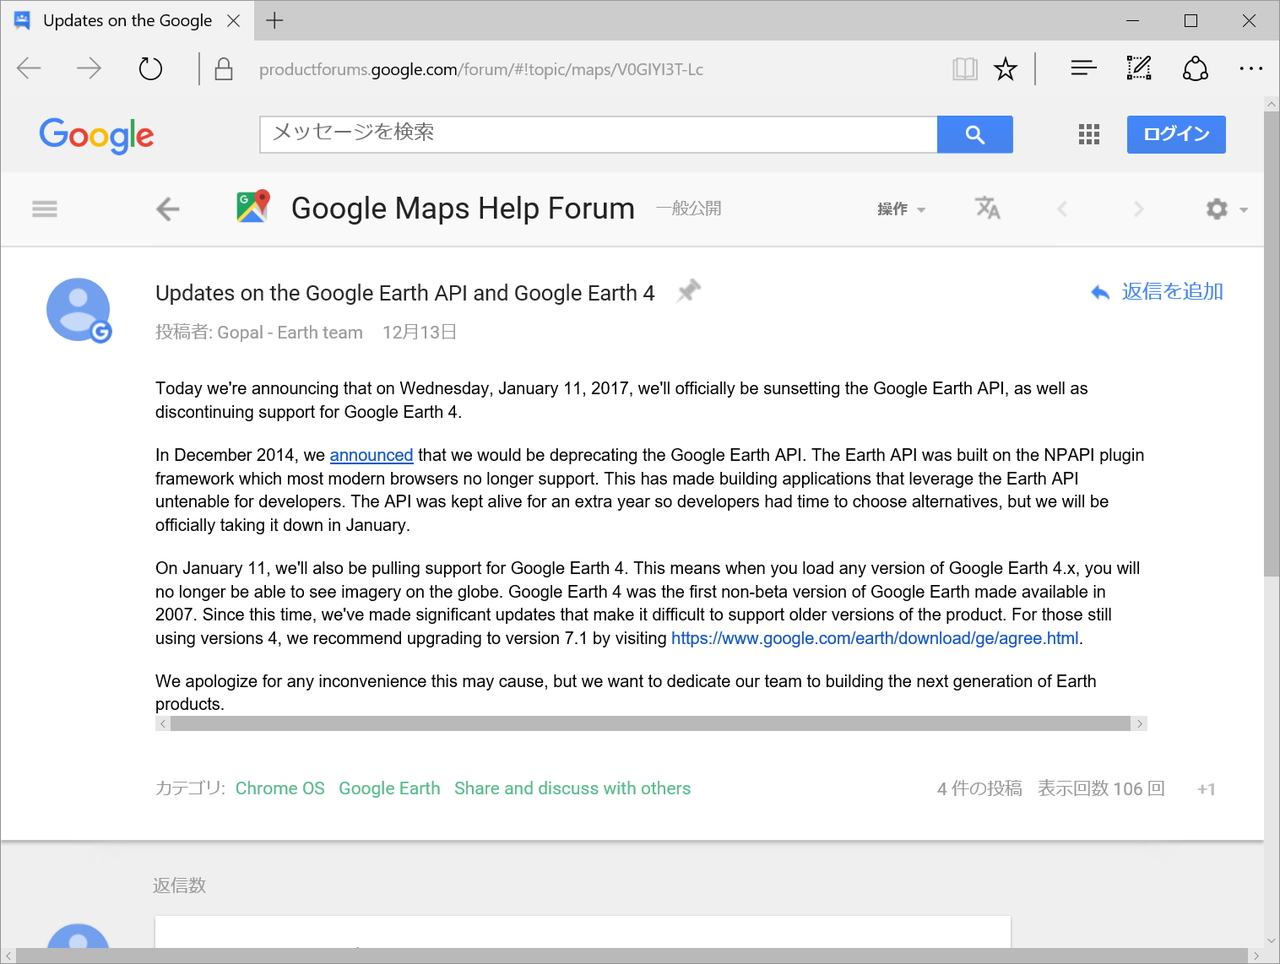1280x964 pixels.
Task: Click the Google Maps pin icon next to forum title
Action: [251, 207]
